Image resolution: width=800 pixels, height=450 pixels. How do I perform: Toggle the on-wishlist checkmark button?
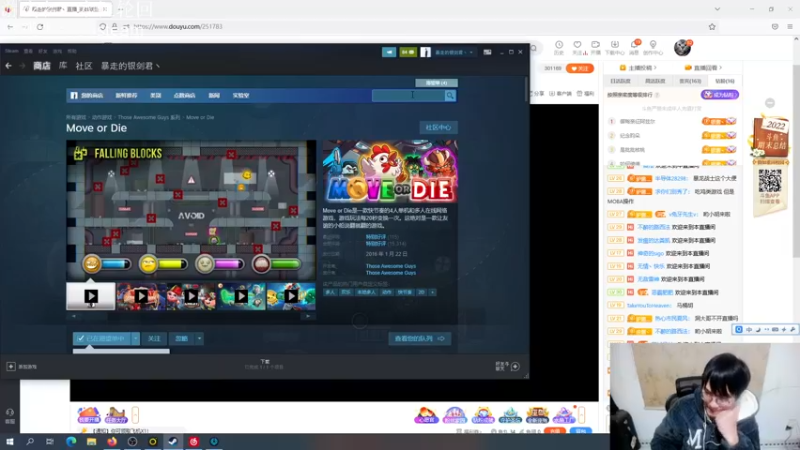tap(102, 338)
